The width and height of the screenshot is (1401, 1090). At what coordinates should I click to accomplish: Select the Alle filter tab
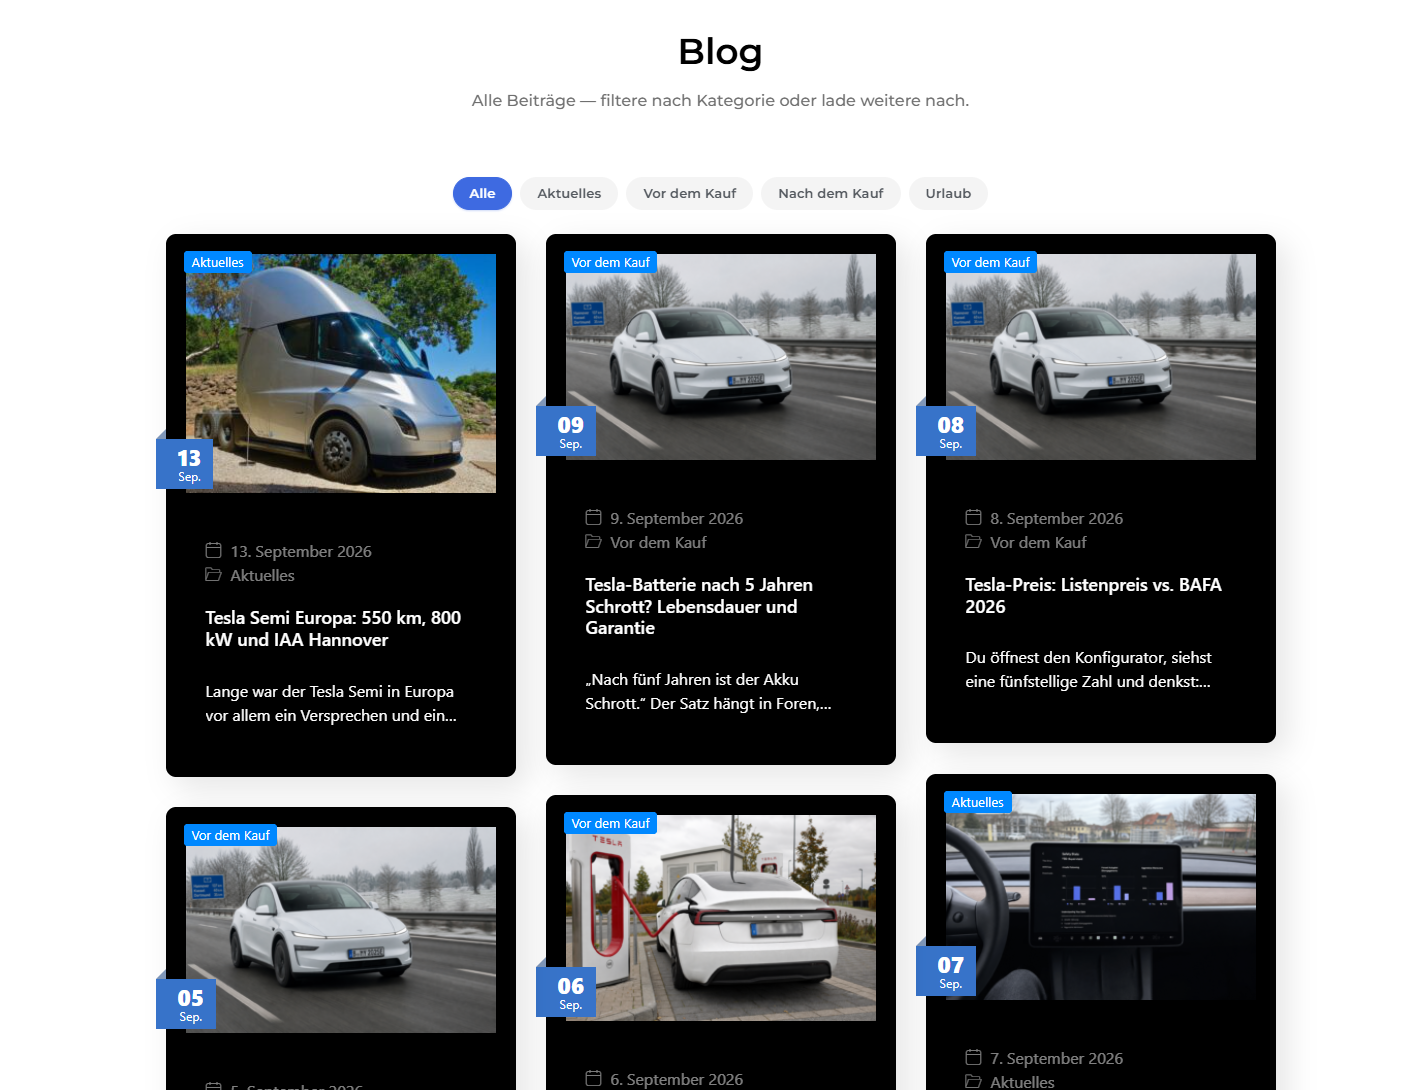tap(482, 194)
